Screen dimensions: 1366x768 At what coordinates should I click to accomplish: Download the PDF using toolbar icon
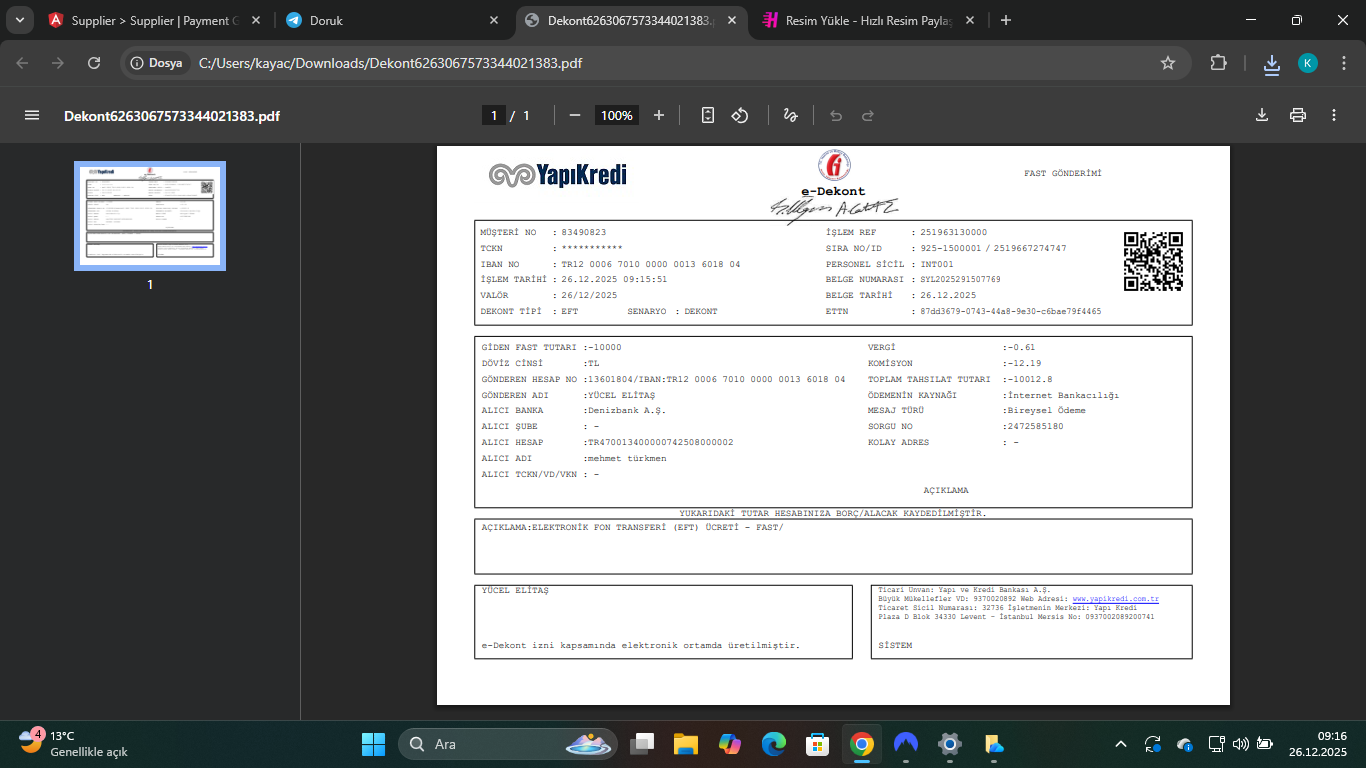[x=1262, y=116]
